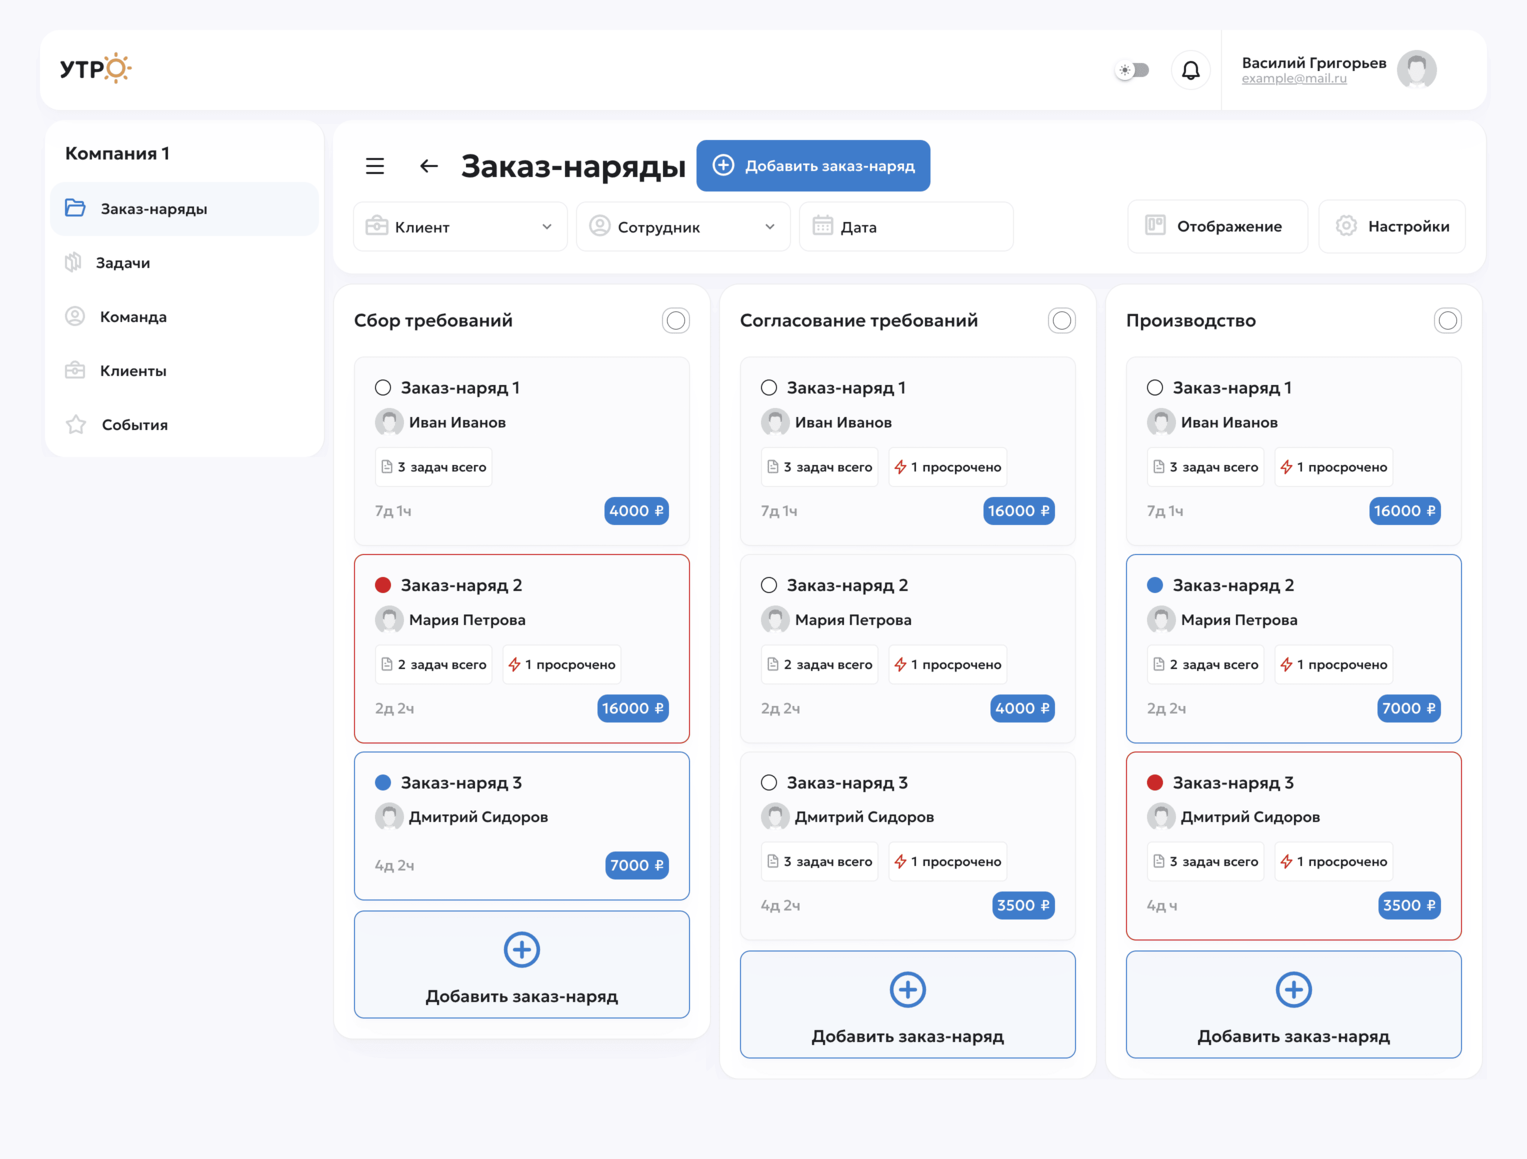Click 4д 2ч duration in Согласование требований
The width and height of the screenshot is (1527, 1159).
tap(781, 906)
